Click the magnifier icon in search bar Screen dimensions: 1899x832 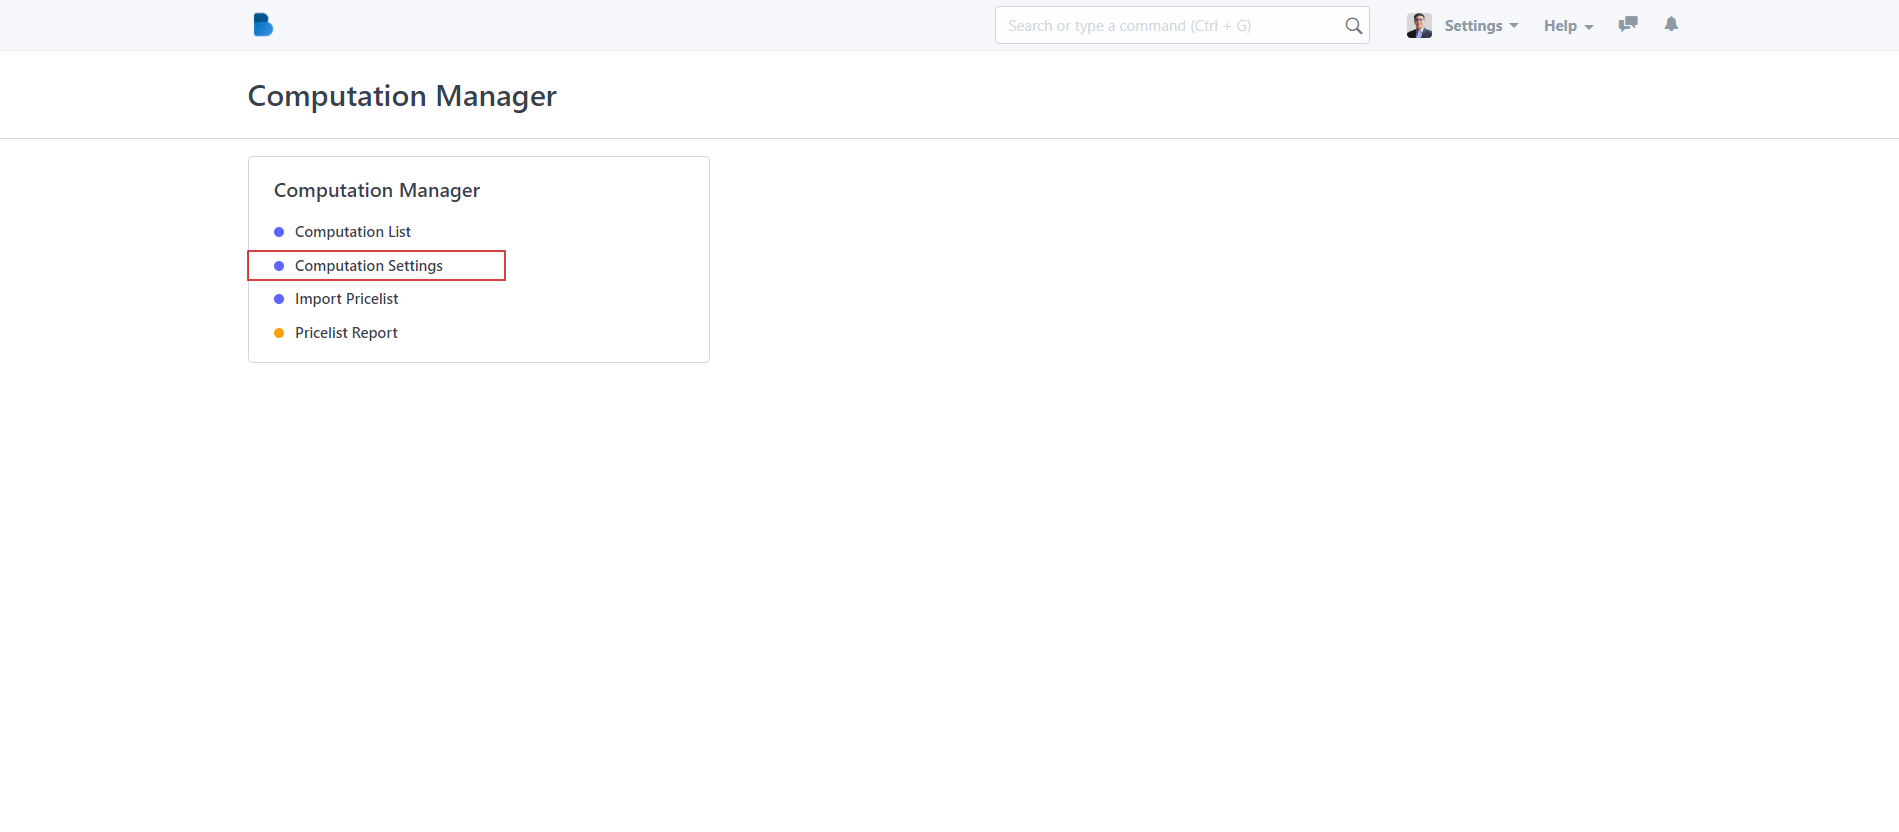[1353, 26]
